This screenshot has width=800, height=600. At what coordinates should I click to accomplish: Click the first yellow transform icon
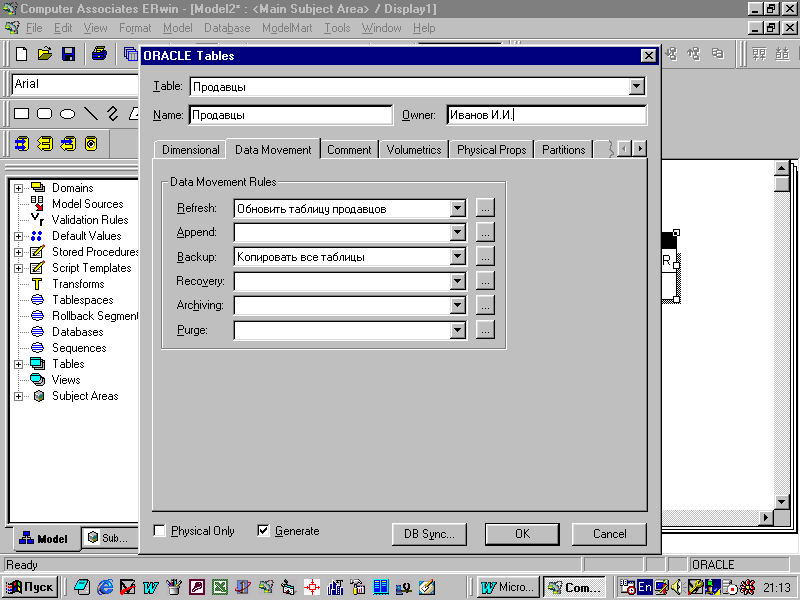22,144
